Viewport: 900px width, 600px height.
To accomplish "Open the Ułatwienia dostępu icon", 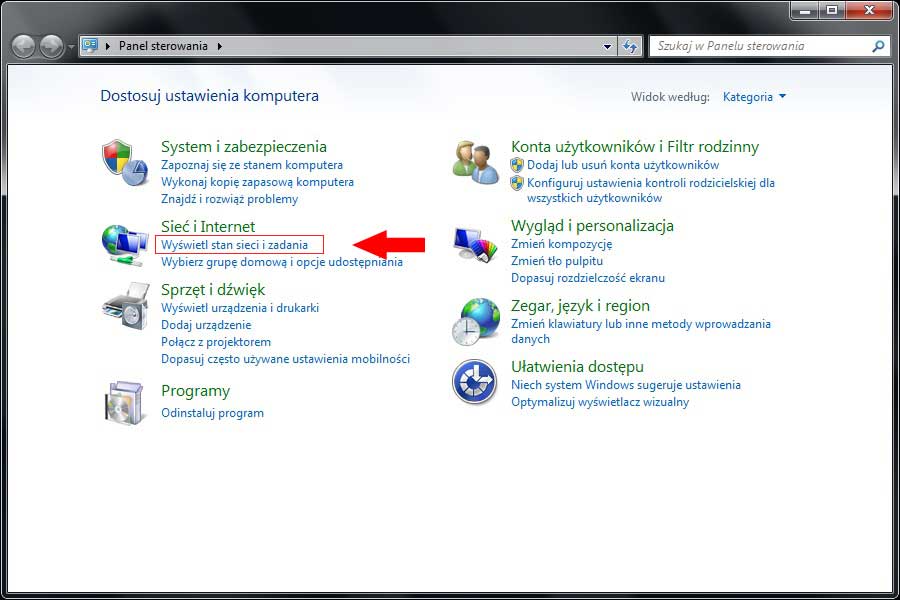I will point(474,382).
